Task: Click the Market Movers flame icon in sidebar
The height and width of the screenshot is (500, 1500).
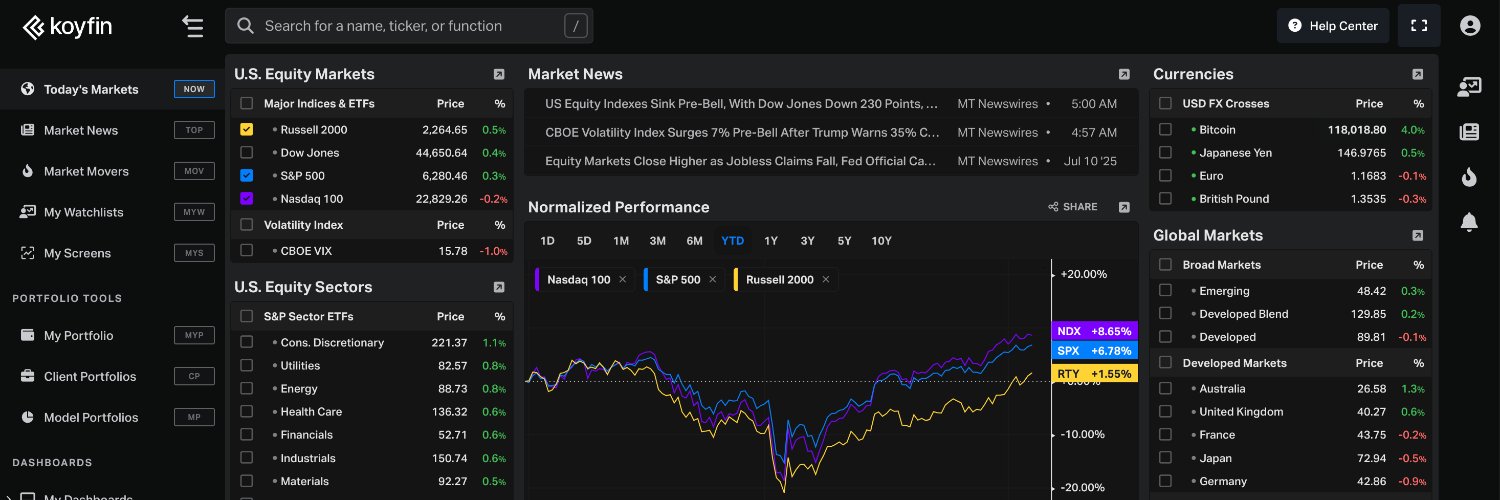Action: (27, 171)
